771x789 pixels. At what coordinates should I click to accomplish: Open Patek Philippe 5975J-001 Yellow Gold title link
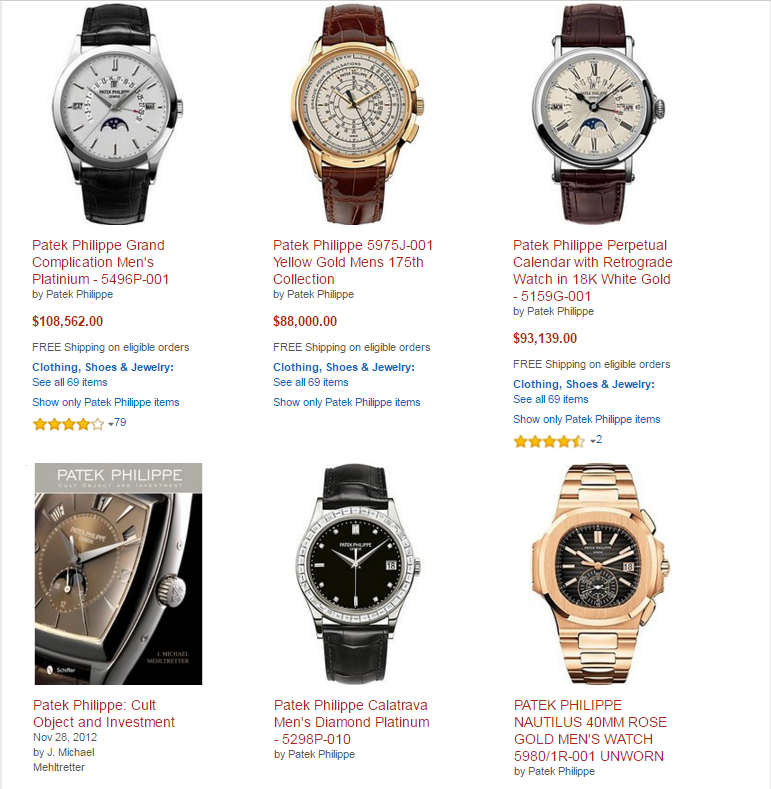click(353, 262)
